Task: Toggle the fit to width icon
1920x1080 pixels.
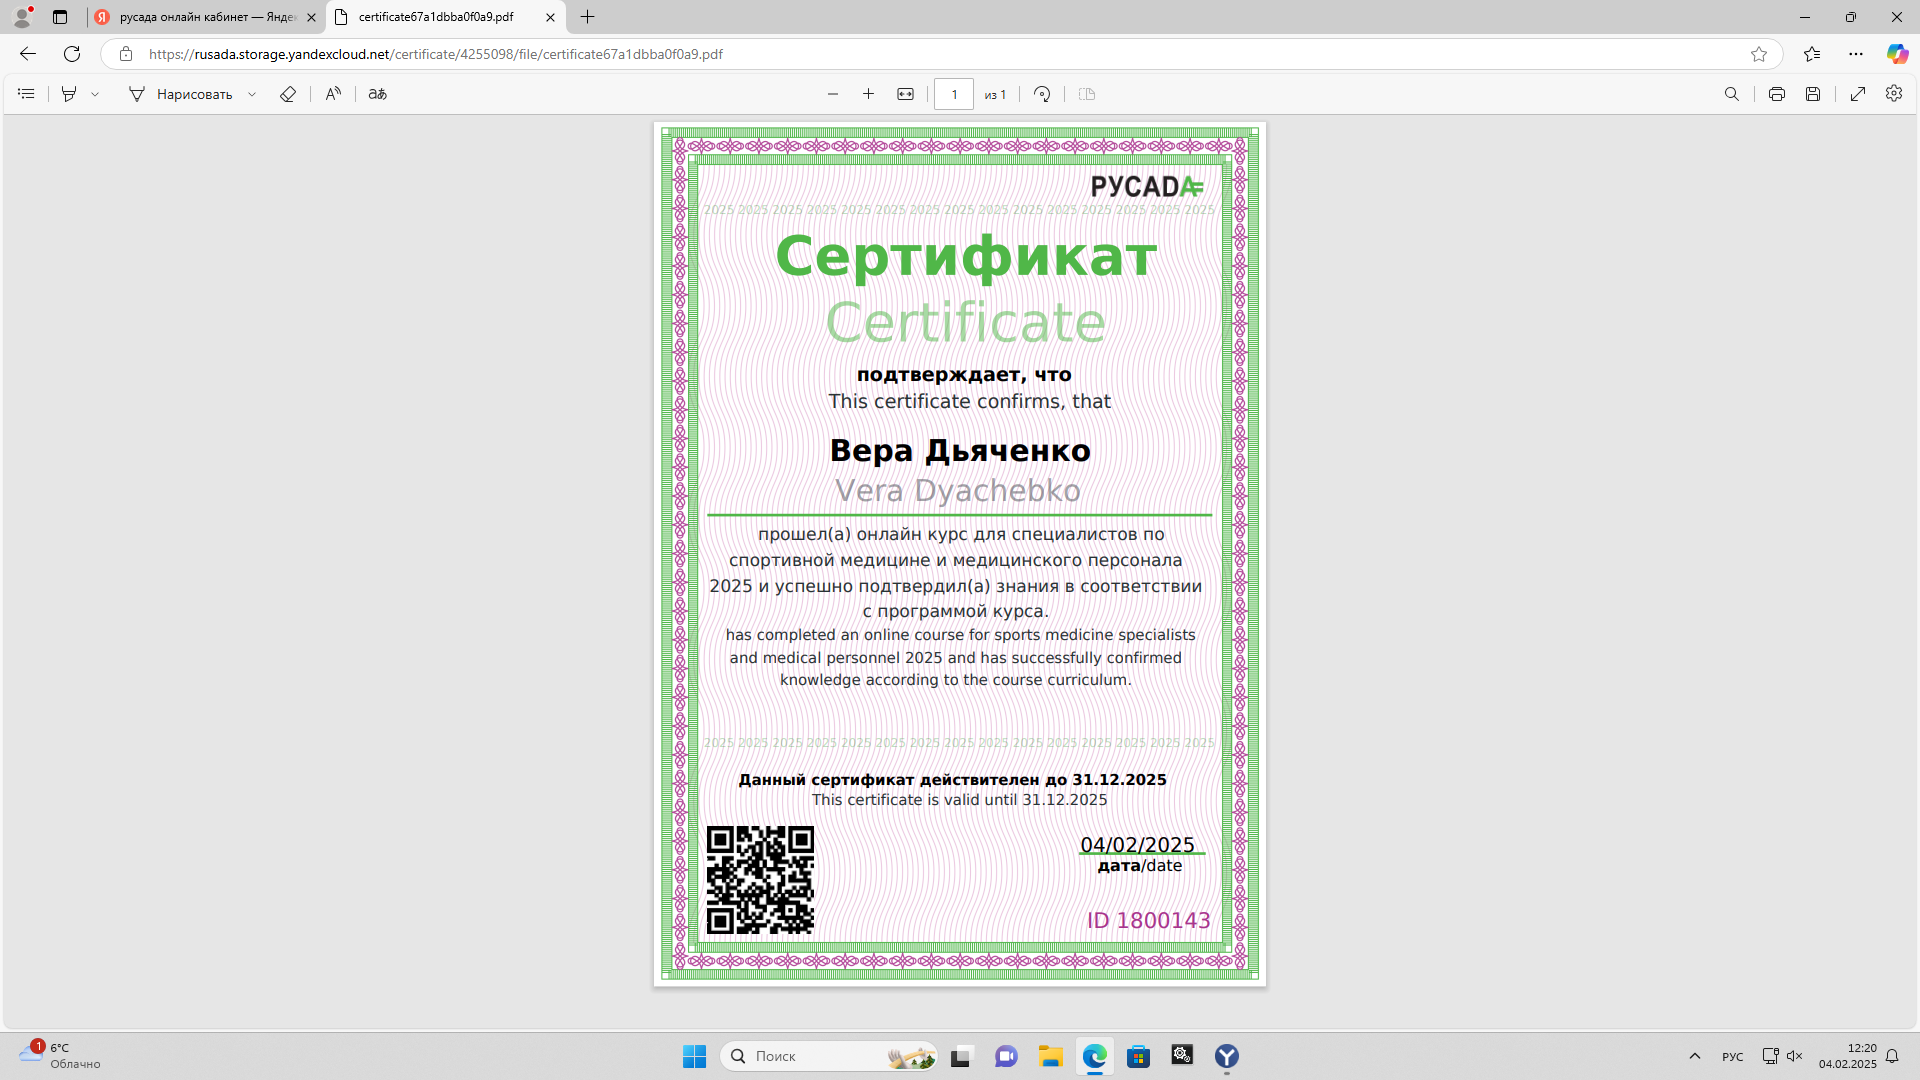Action: click(905, 94)
